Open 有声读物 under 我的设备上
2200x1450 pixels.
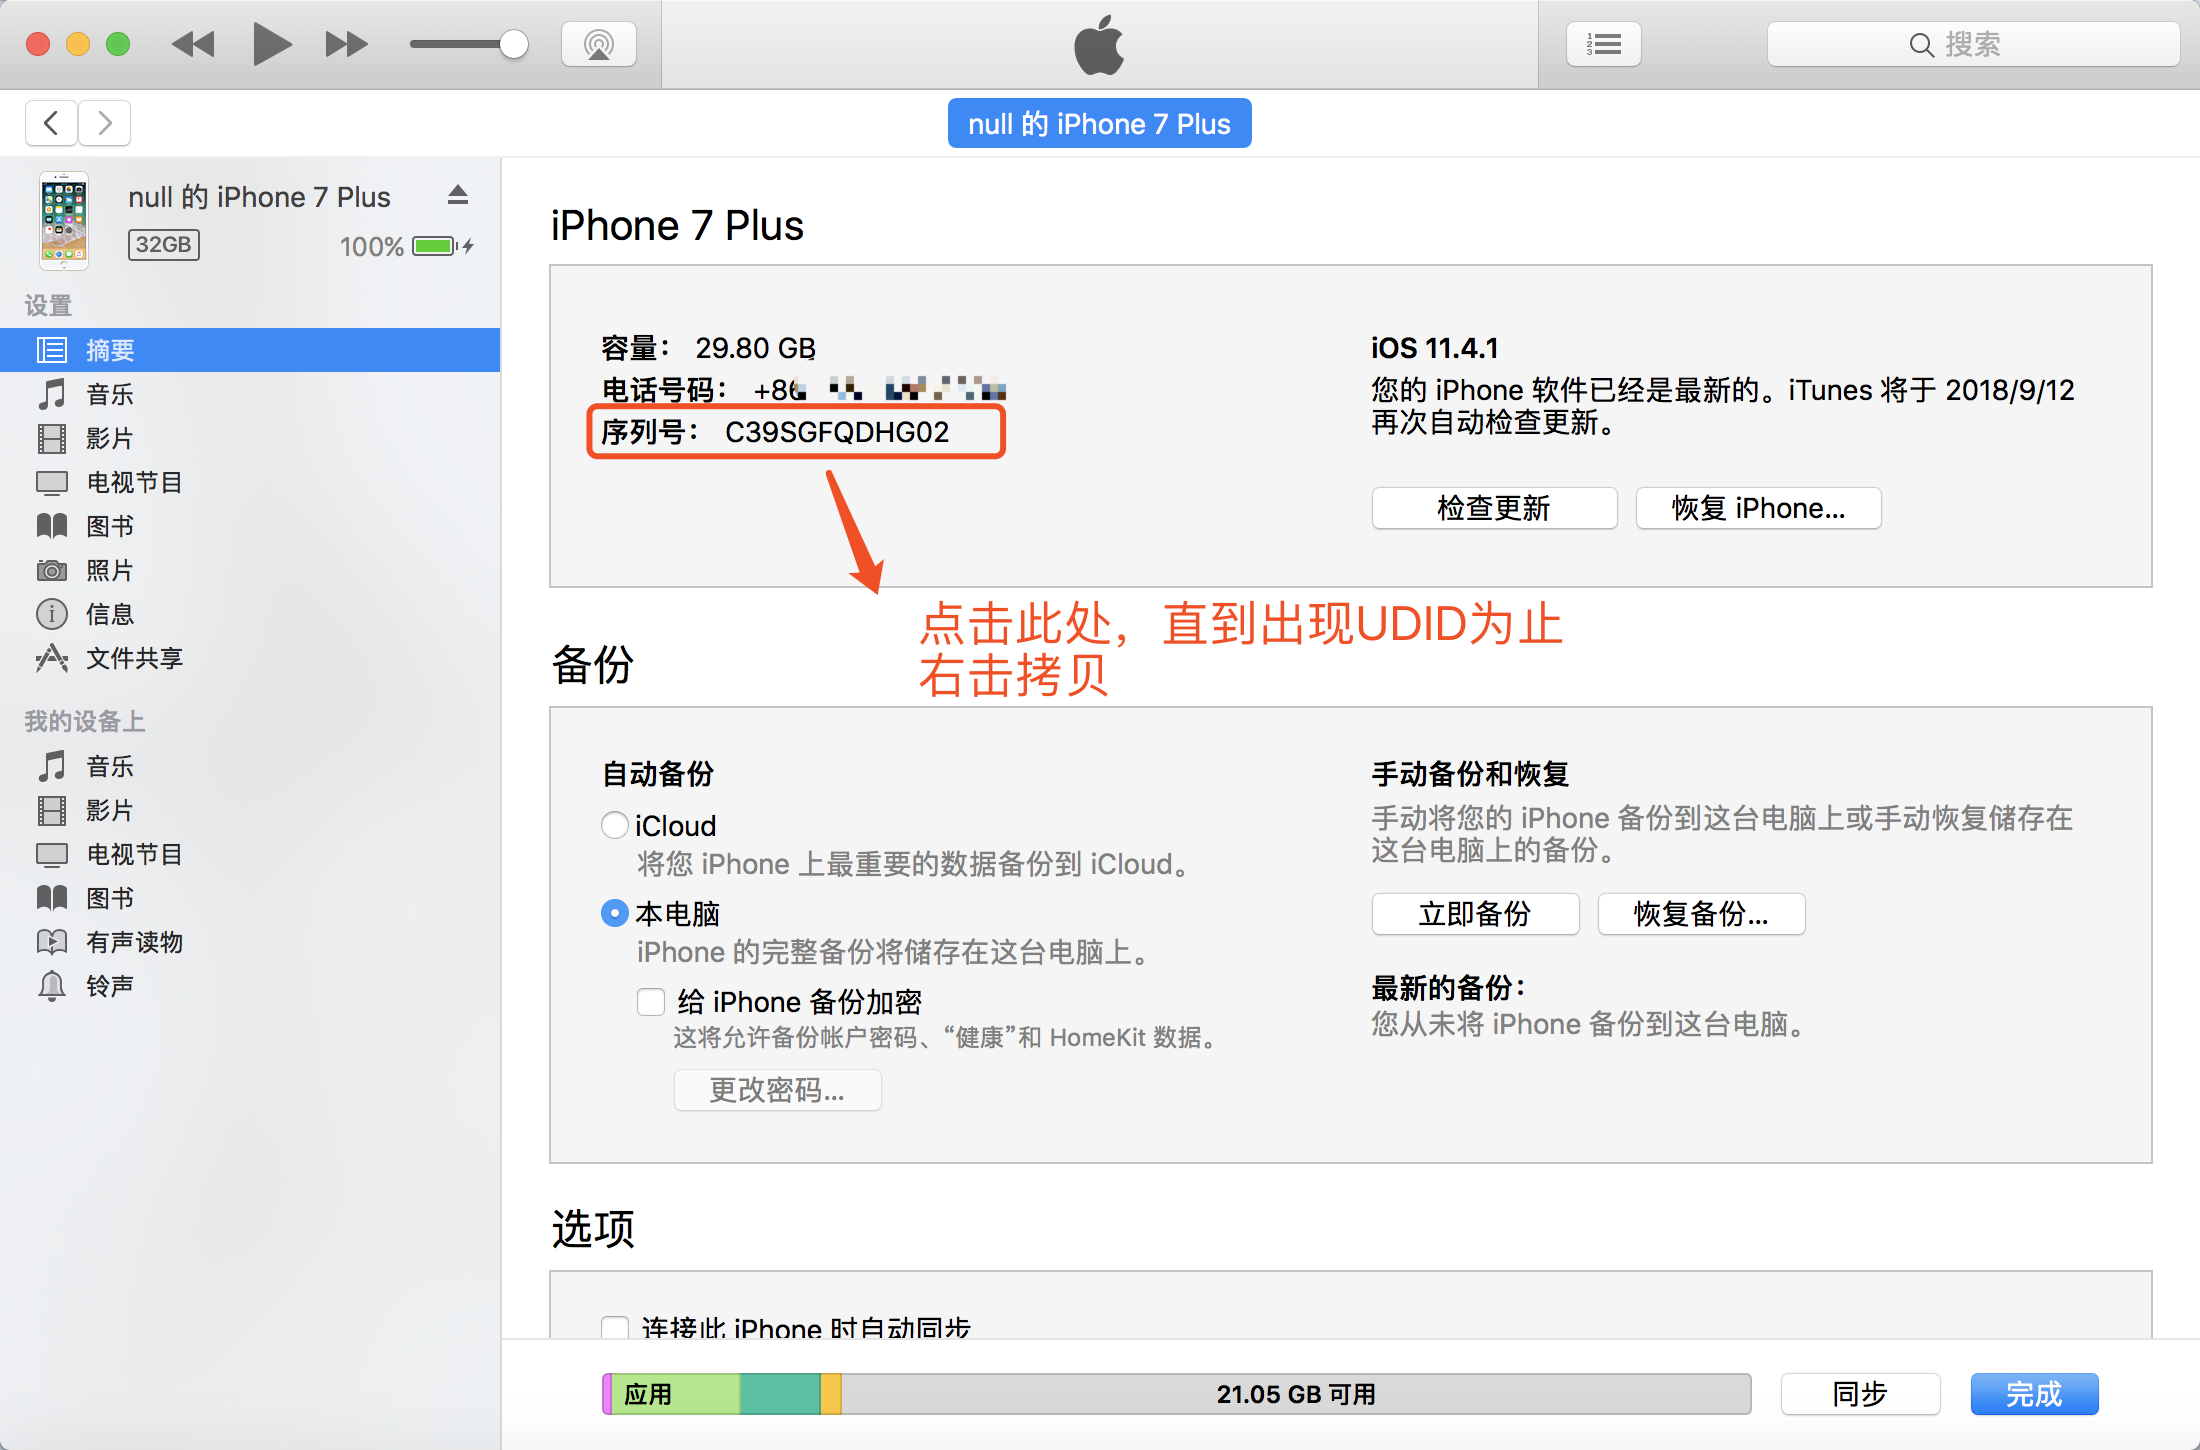[134, 942]
